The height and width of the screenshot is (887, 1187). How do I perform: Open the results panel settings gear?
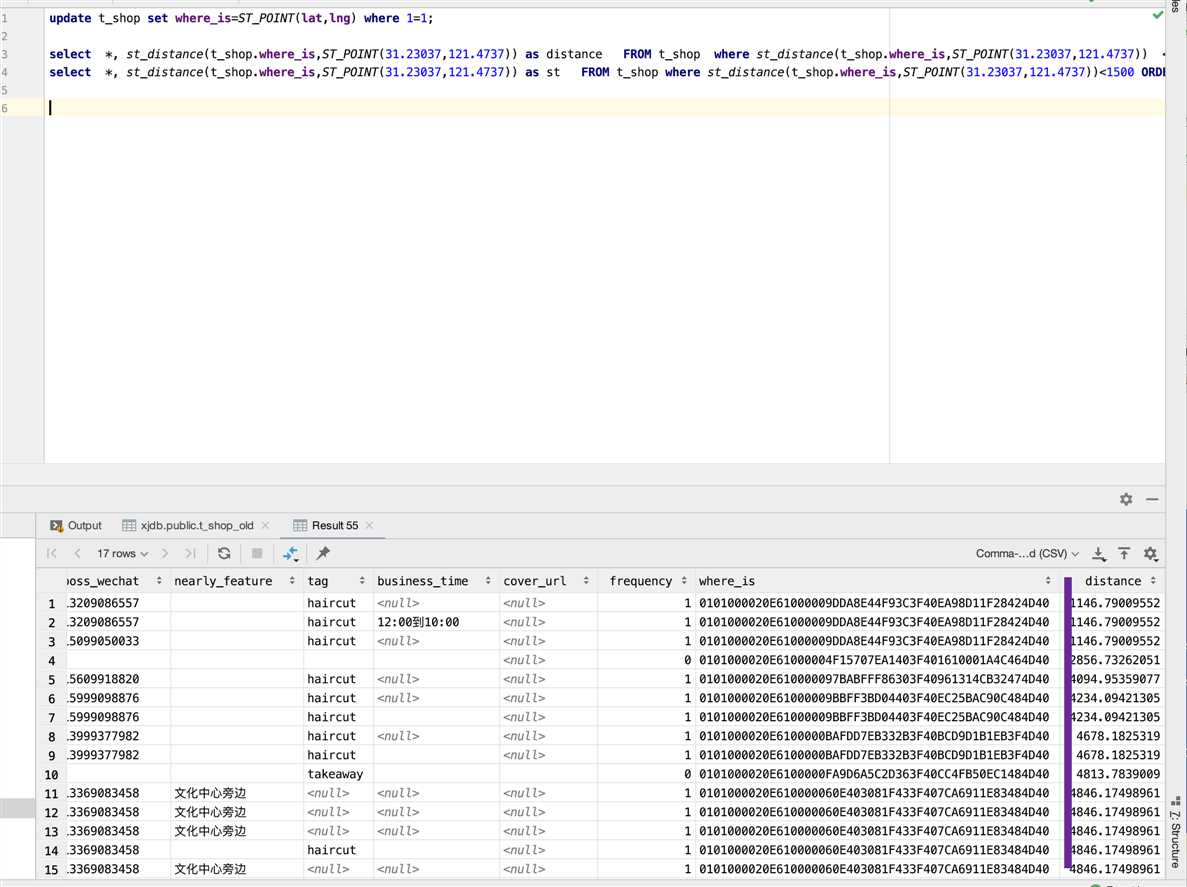(x=1126, y=499)
